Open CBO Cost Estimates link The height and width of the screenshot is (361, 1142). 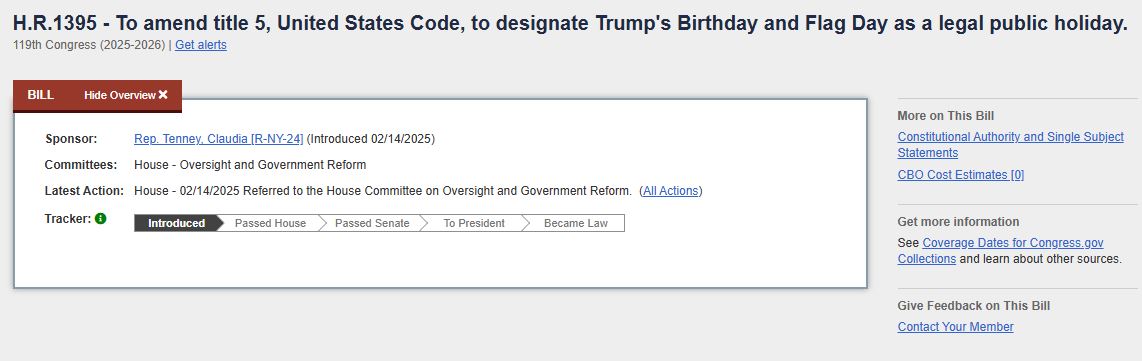(961, 175)
